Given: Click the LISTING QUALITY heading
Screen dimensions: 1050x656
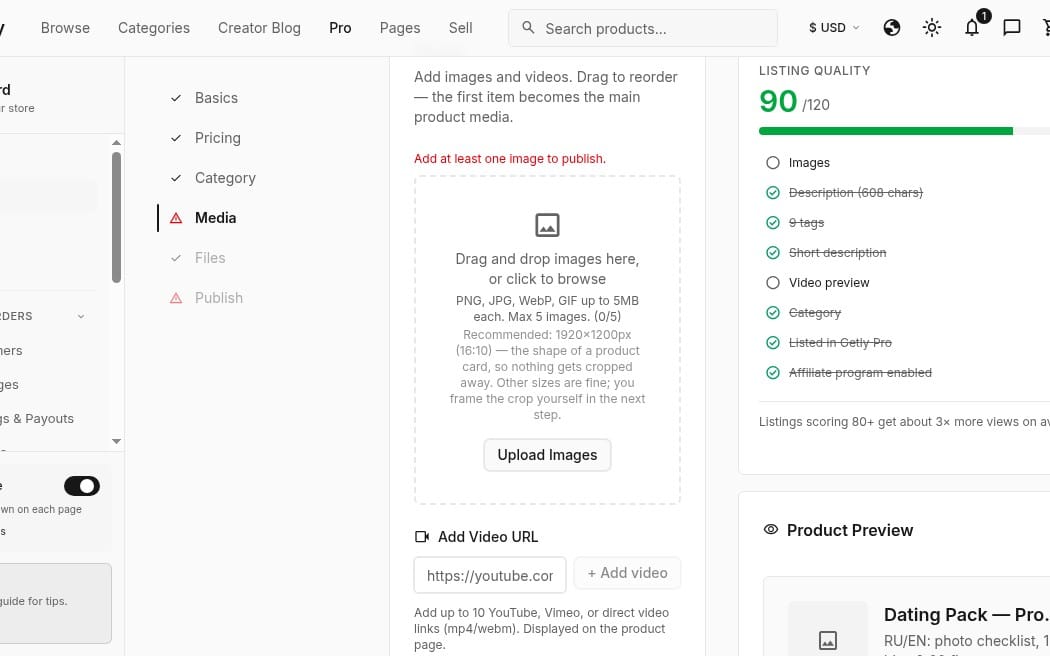Looking at the screenshot, I should pyautogui.click(x=814, y=71).
